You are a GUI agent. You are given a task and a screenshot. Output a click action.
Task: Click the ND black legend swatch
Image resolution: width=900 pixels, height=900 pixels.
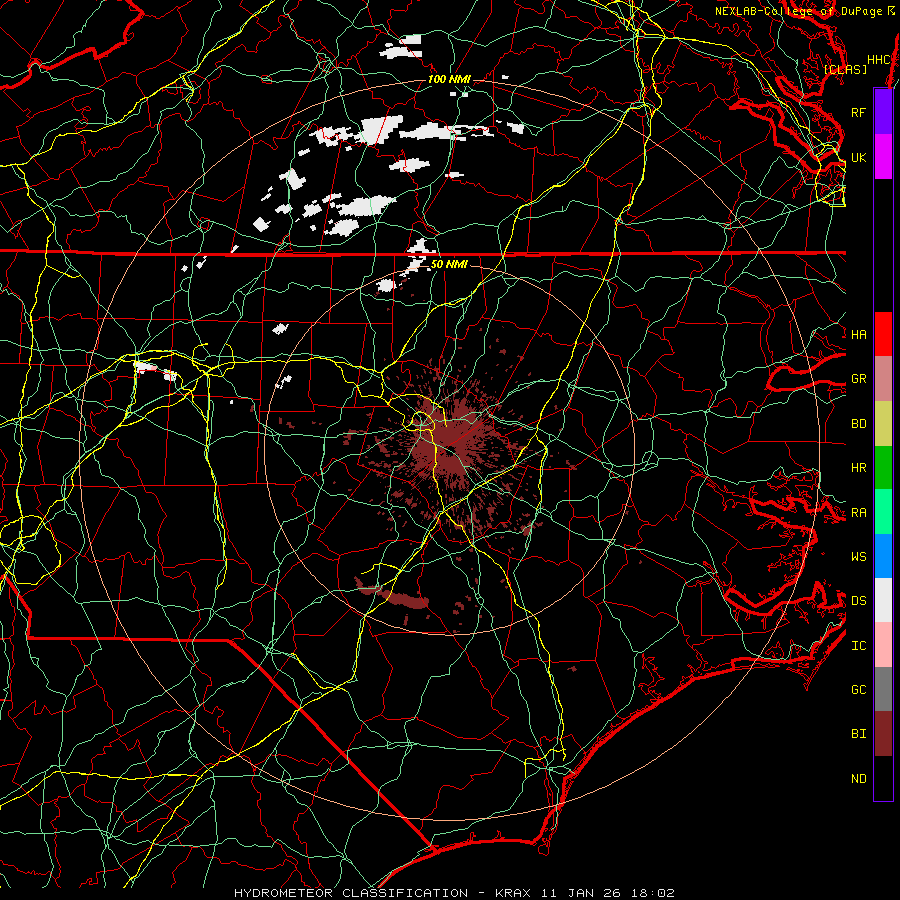pos(883,778)
